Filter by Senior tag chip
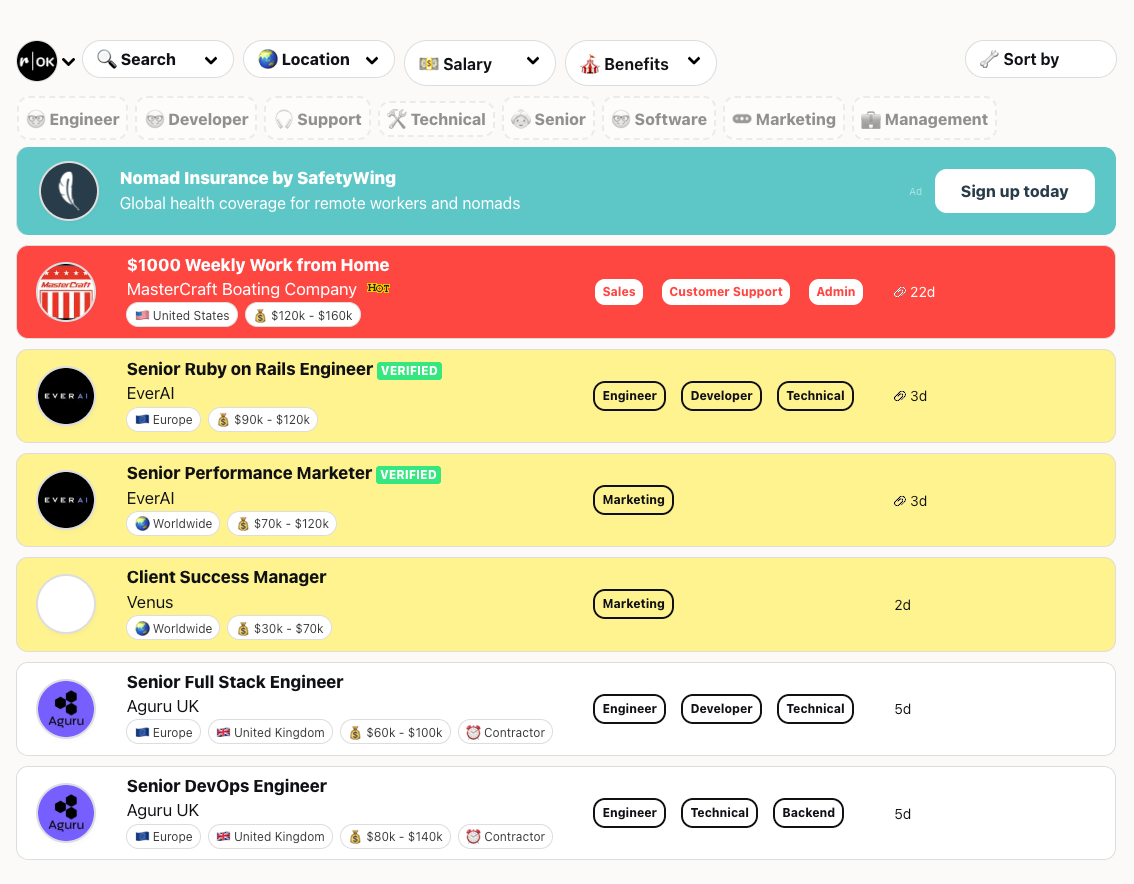 coord(549,119)
